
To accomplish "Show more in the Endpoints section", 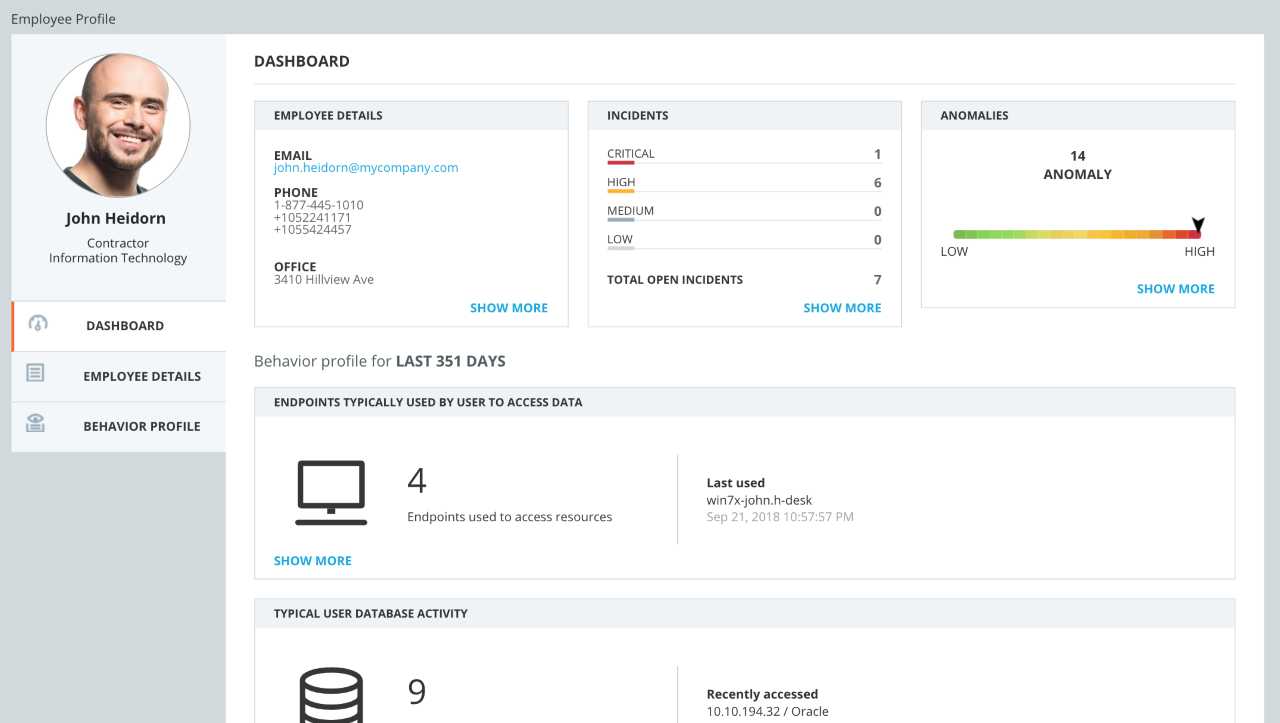I will tap(313, 561).
